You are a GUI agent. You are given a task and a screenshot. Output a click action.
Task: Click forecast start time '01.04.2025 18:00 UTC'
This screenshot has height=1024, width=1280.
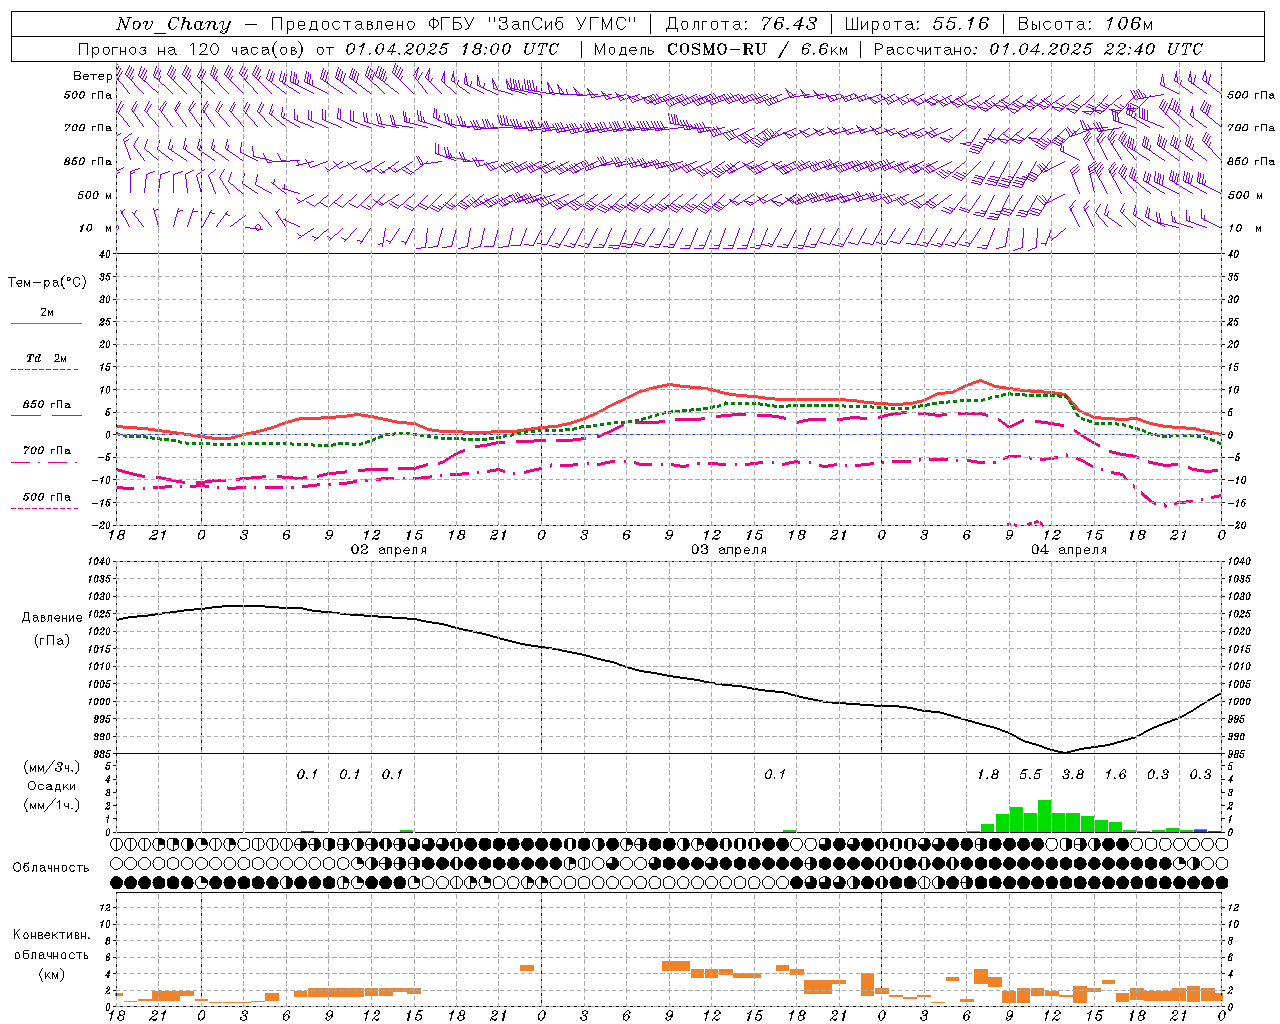click(x=452, y=49)
